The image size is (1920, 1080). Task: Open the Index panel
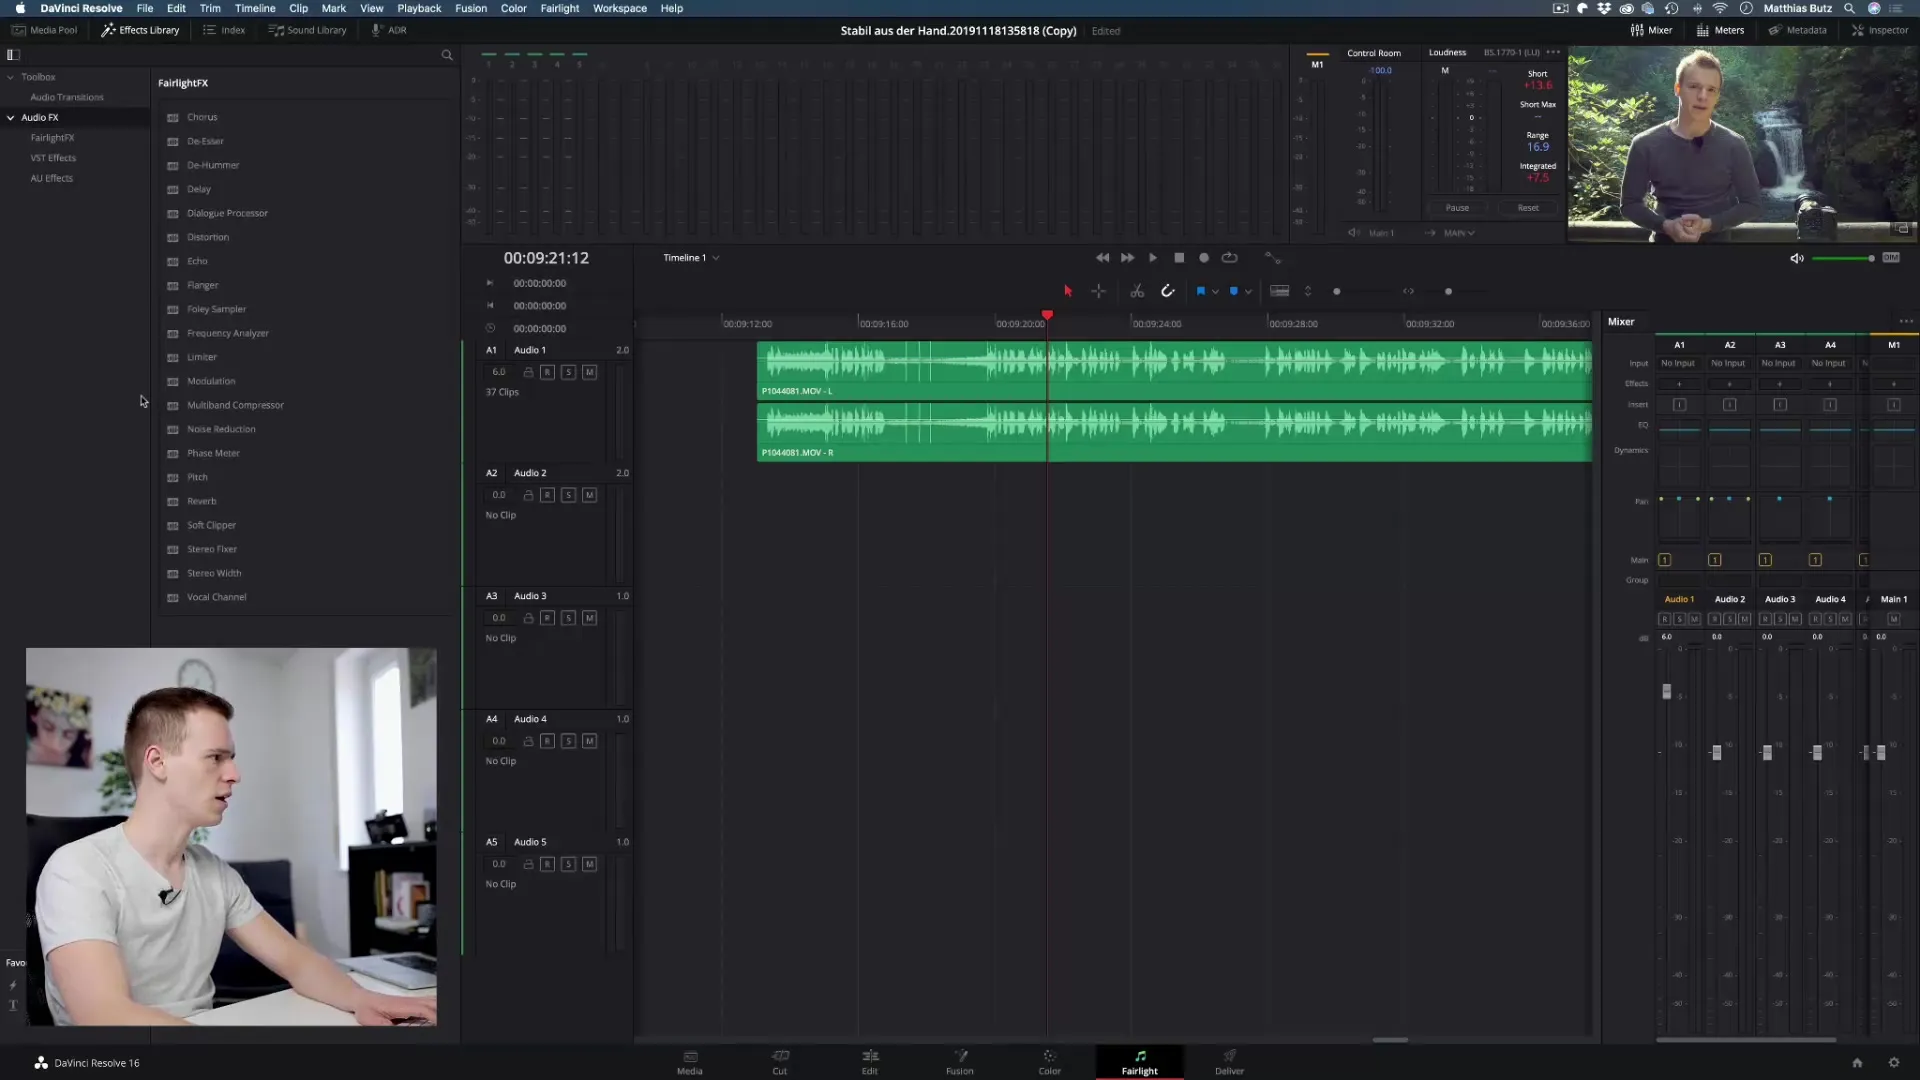point(224,30)
